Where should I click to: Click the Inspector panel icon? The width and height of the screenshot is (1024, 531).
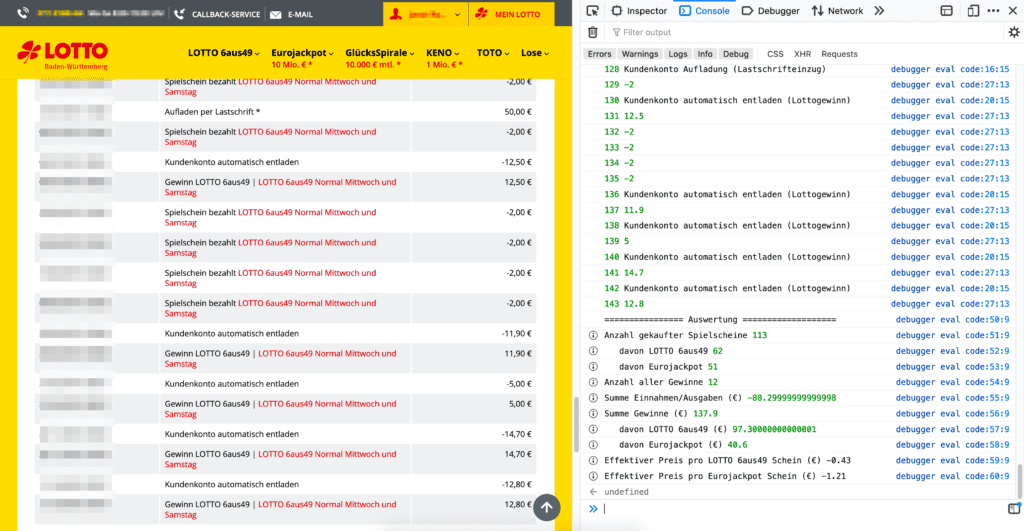(616, 10)
